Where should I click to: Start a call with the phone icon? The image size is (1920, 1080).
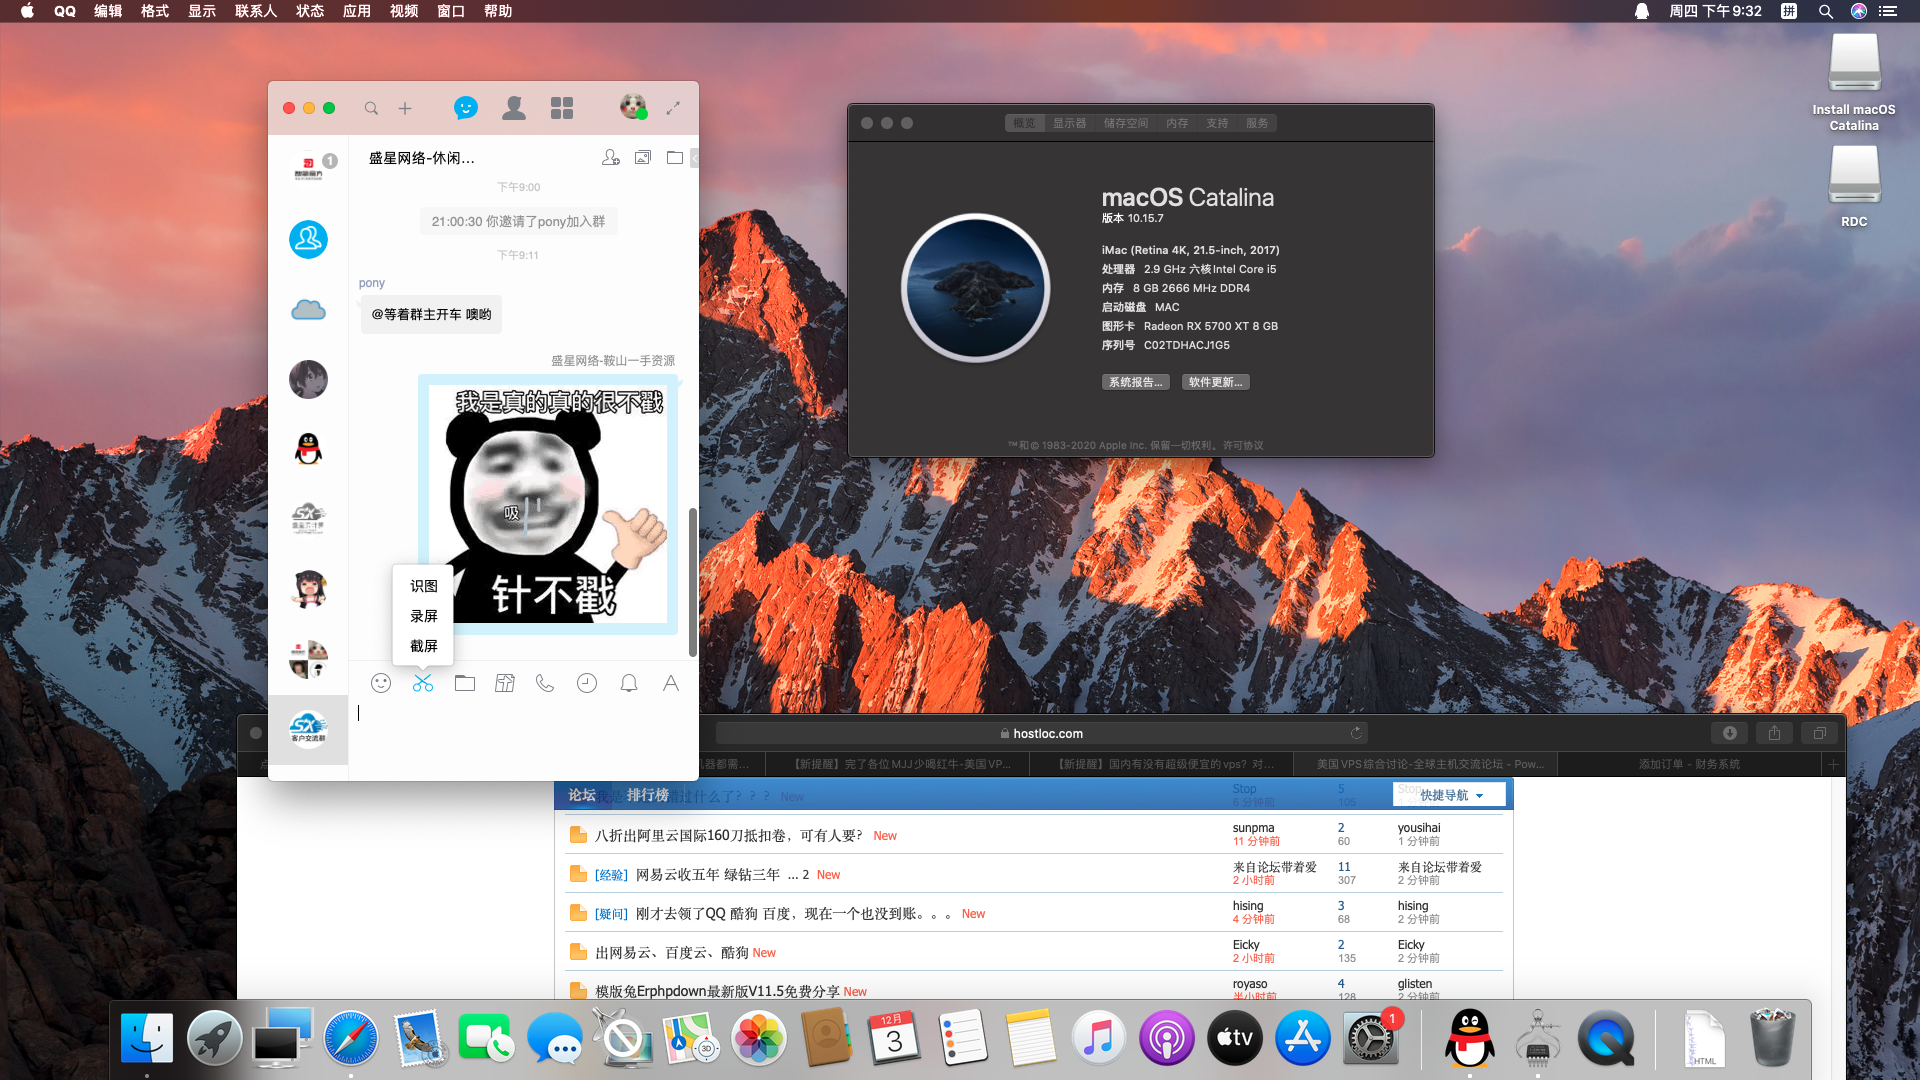545,683
